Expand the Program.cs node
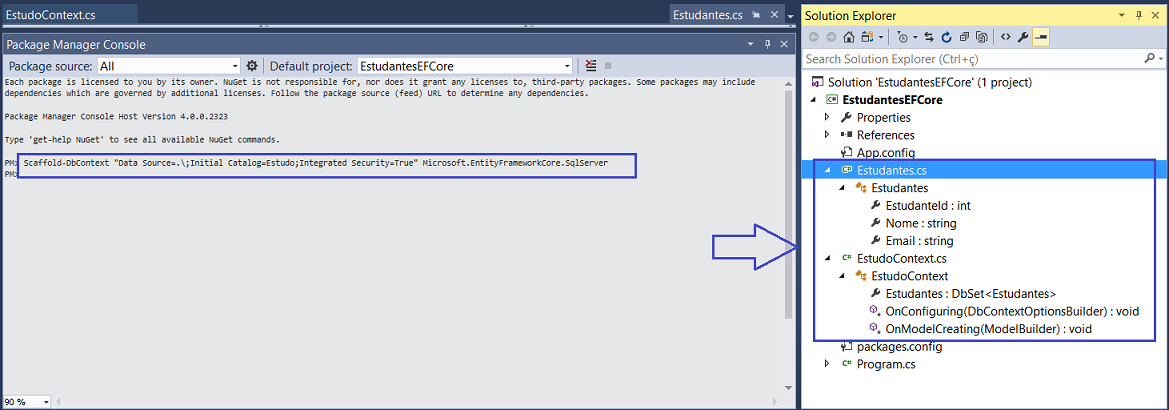The width and height of the screenshot is (1169, 410). coord(827,364)
